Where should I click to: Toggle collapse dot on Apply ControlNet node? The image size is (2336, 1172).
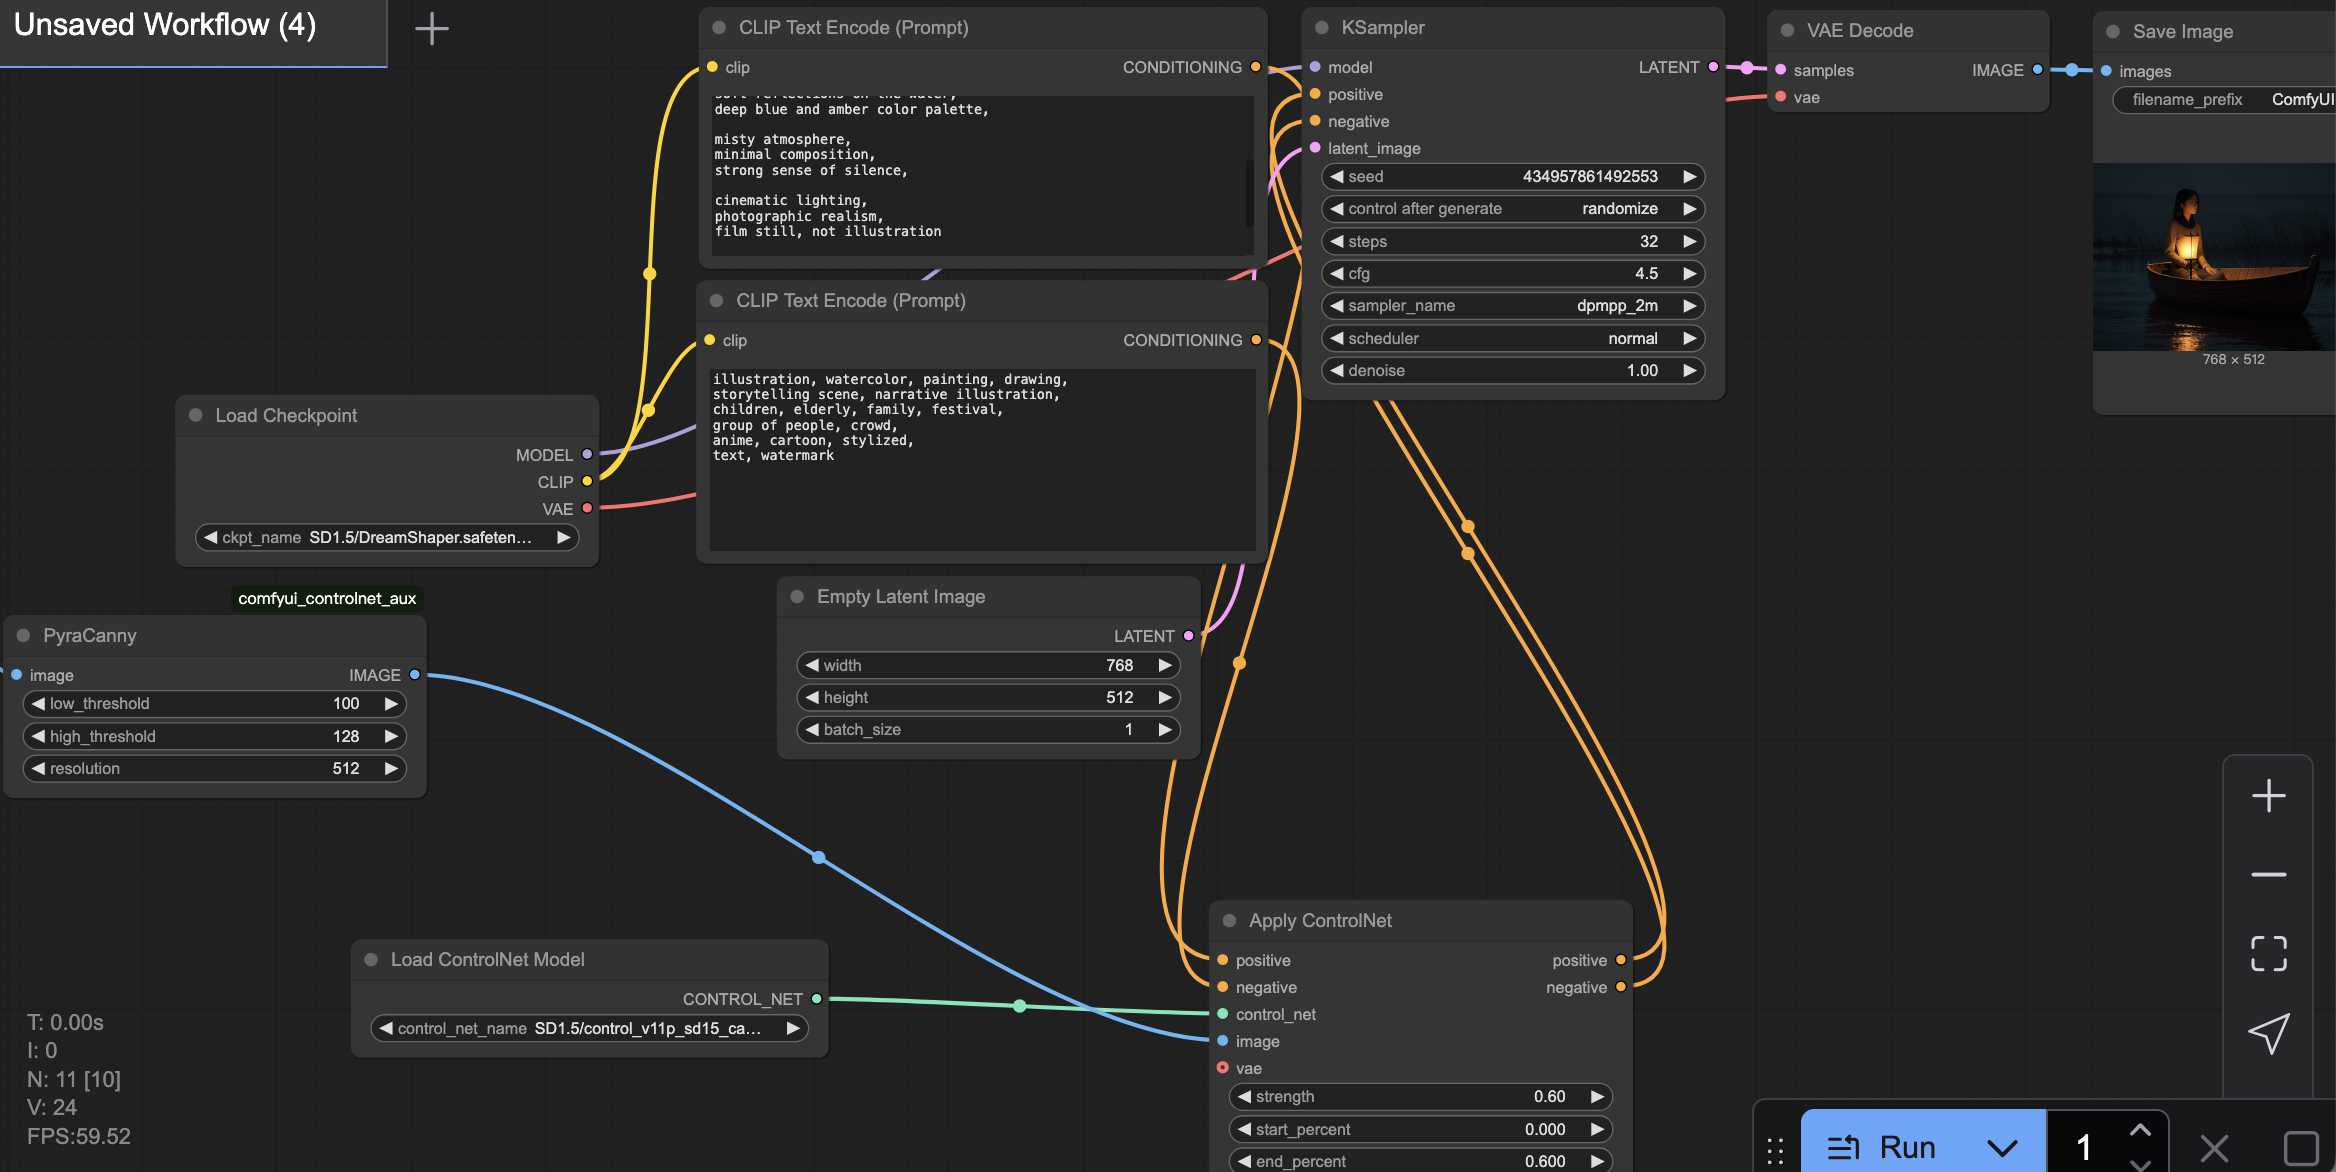[x=1229, y=921]
